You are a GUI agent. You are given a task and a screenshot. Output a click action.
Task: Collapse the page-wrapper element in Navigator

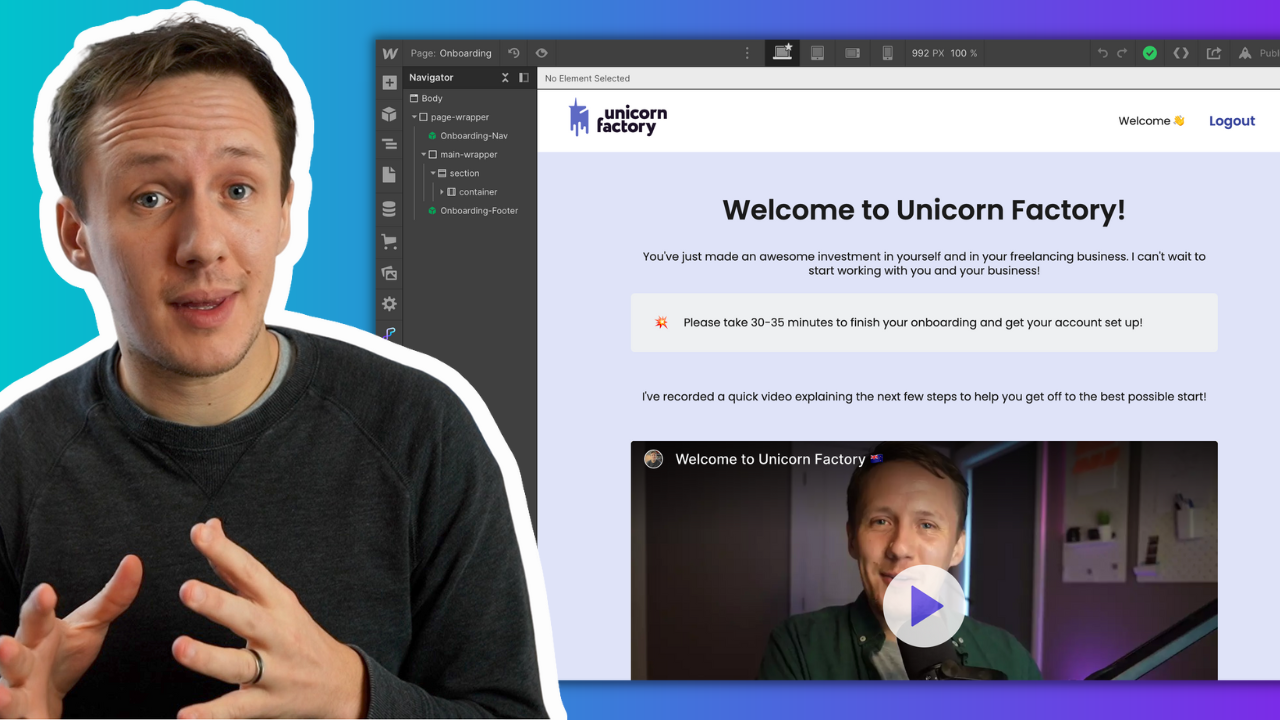413,116
